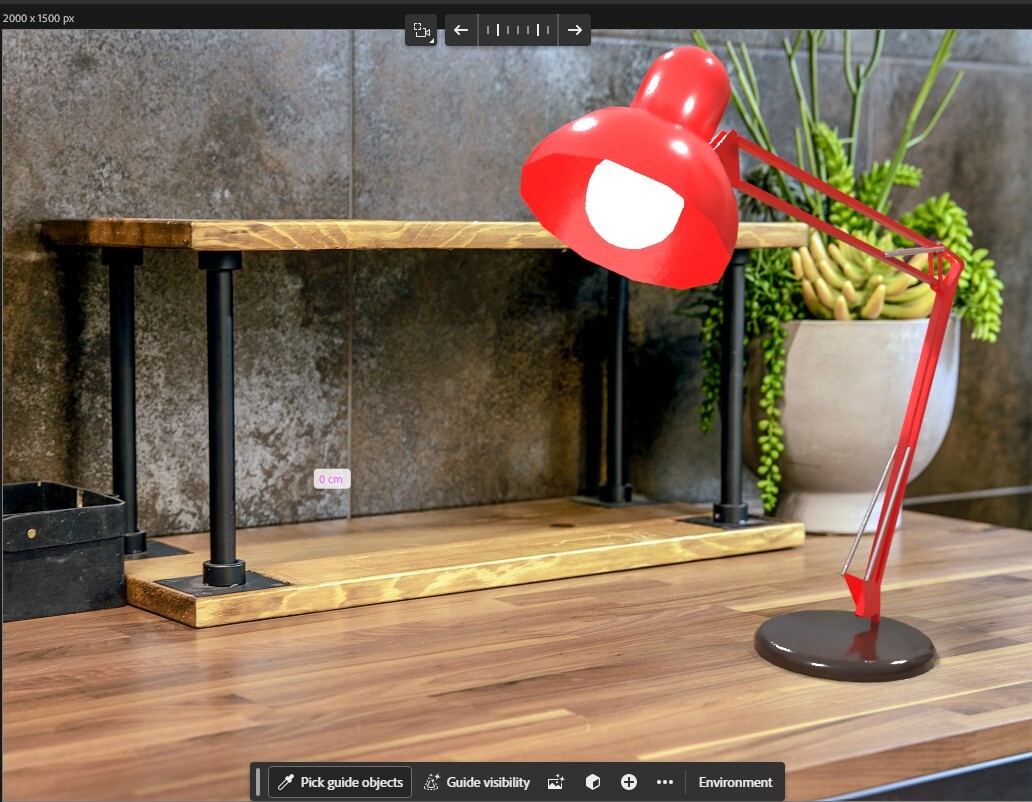Select the leftmost short tick in view stepper
The image size is (1032, 802).
pos(488,30)
